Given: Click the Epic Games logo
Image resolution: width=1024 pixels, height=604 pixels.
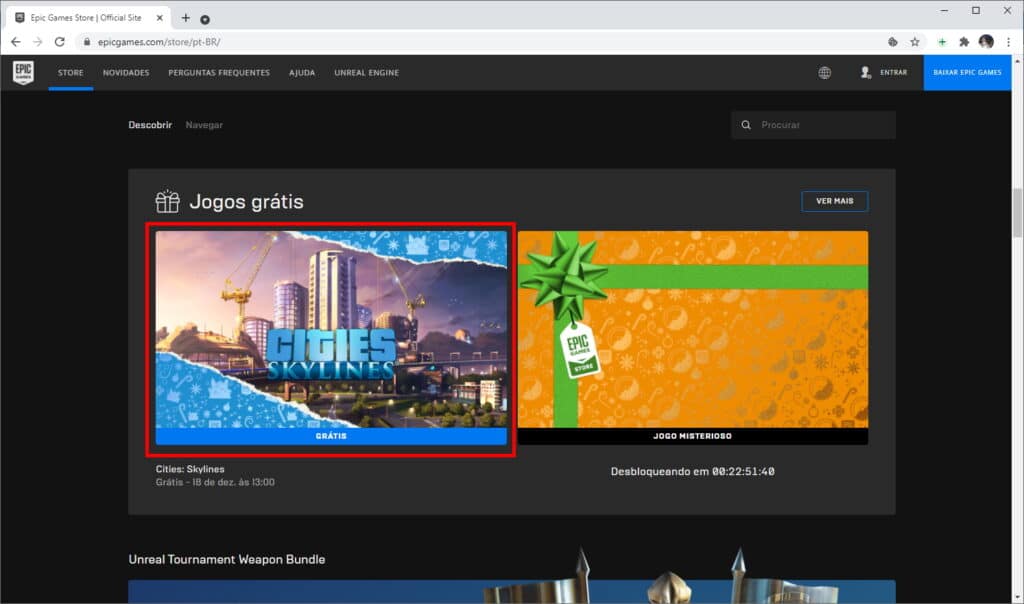Looking at the screenshot, I should [24, 72].
